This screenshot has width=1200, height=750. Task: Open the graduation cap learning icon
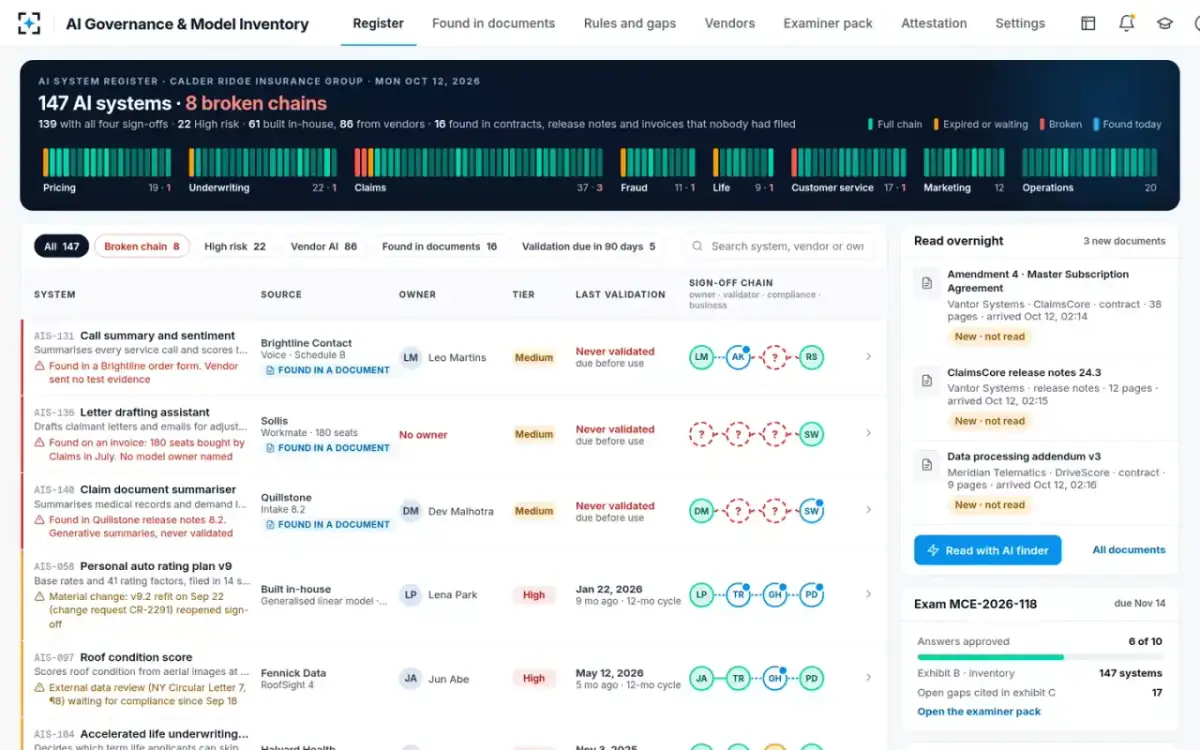(x=1165, y=23)
